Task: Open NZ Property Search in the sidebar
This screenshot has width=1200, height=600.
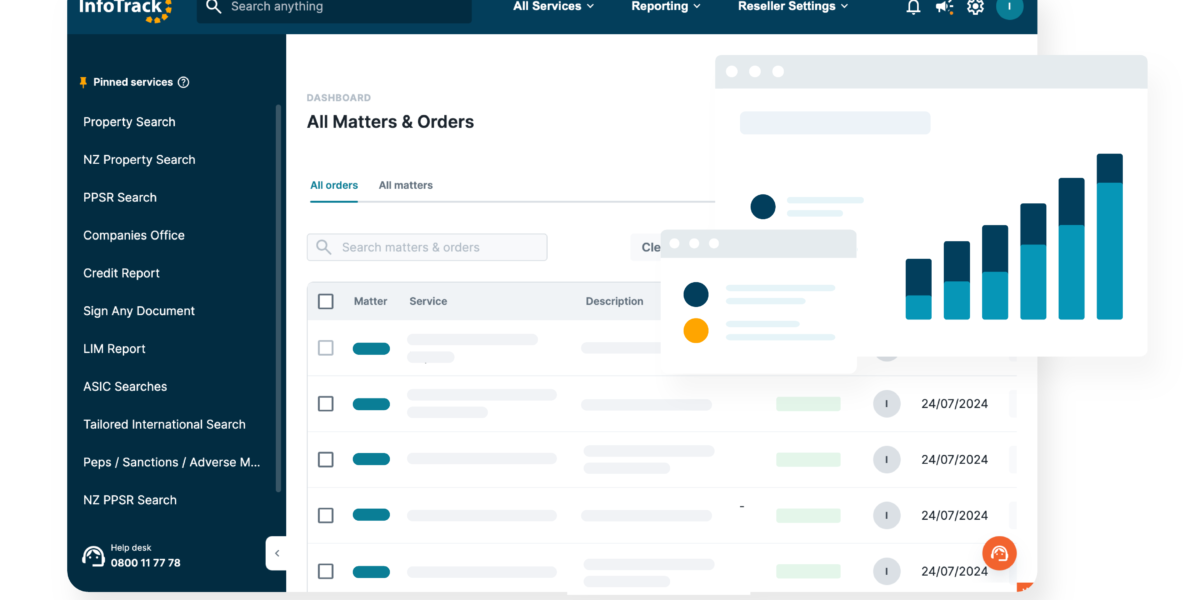Action: click(x=139, y=160)
